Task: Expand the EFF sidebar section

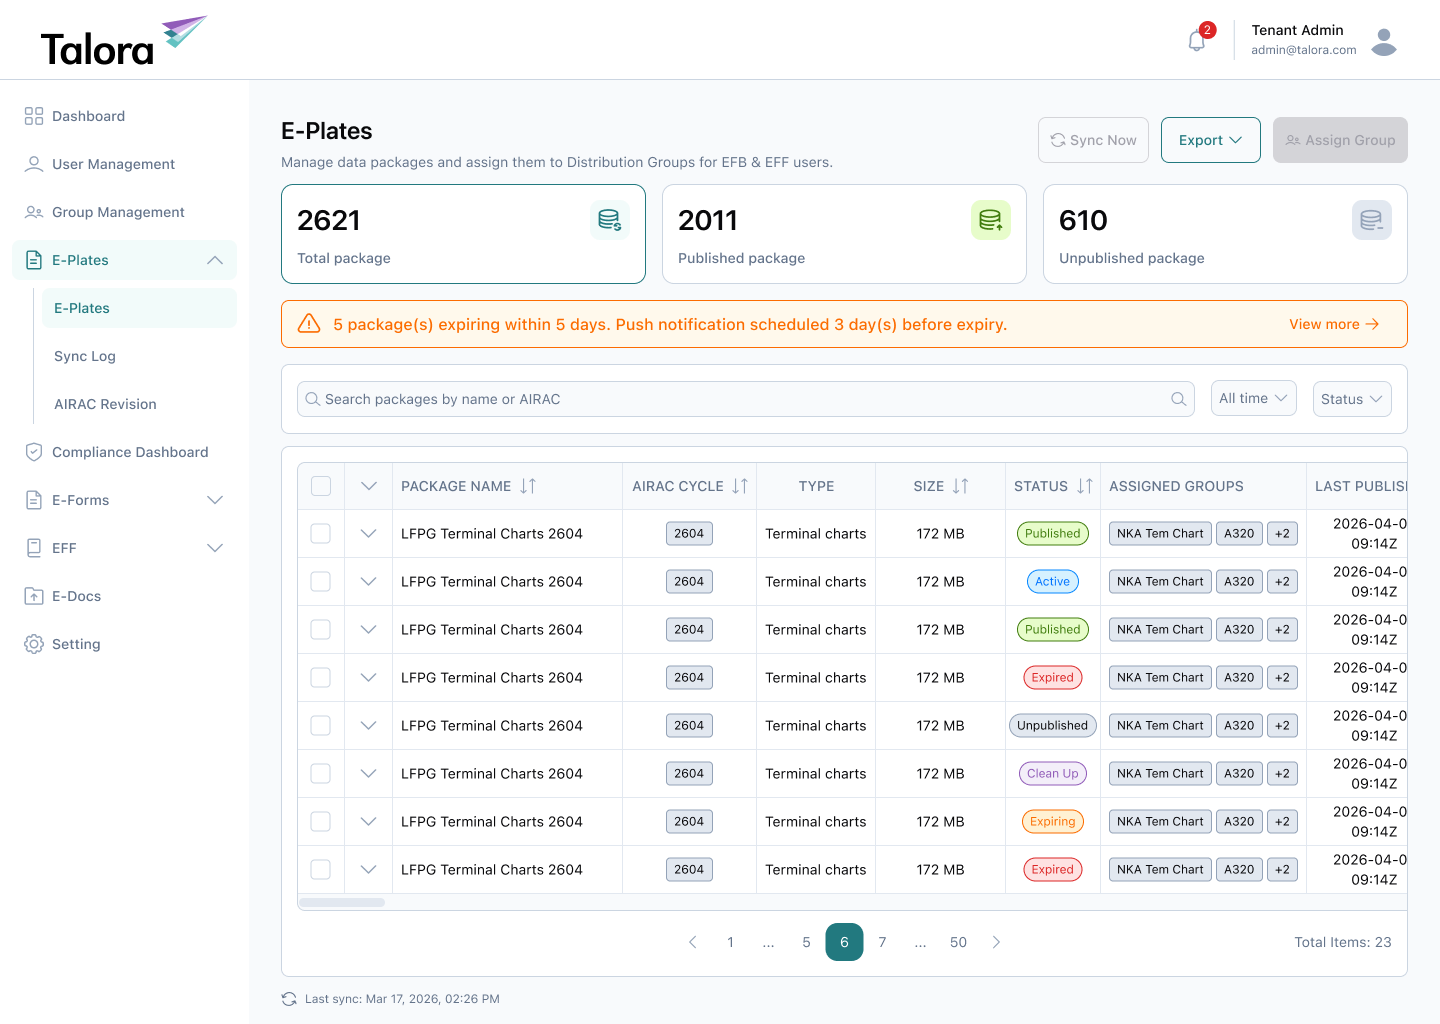Action: tap(215, 548)
